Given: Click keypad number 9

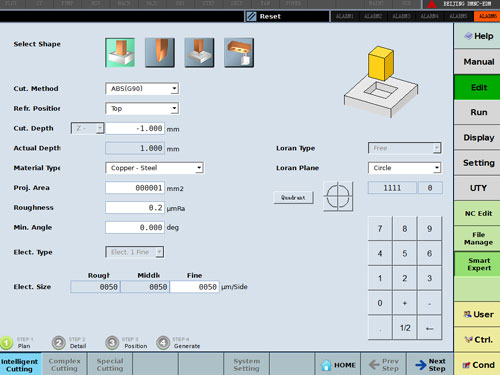Looking at the screenshot, I should coord(430,229).
